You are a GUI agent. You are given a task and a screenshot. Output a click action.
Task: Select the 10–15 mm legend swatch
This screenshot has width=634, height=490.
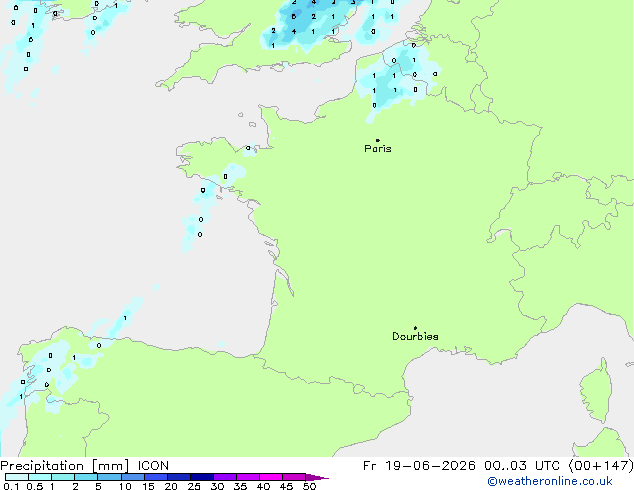(132, 477)
